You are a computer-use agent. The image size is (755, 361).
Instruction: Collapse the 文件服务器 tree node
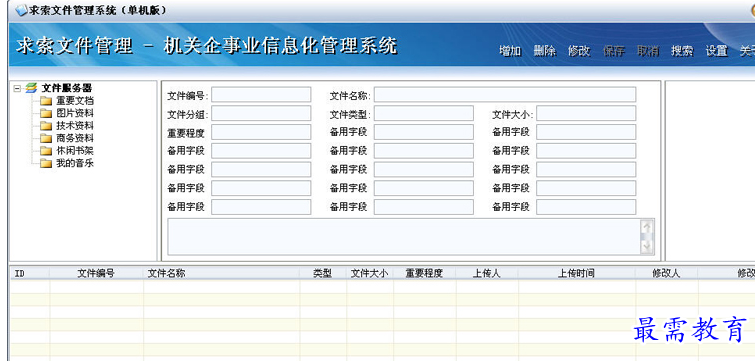click(x=17, y=88)
